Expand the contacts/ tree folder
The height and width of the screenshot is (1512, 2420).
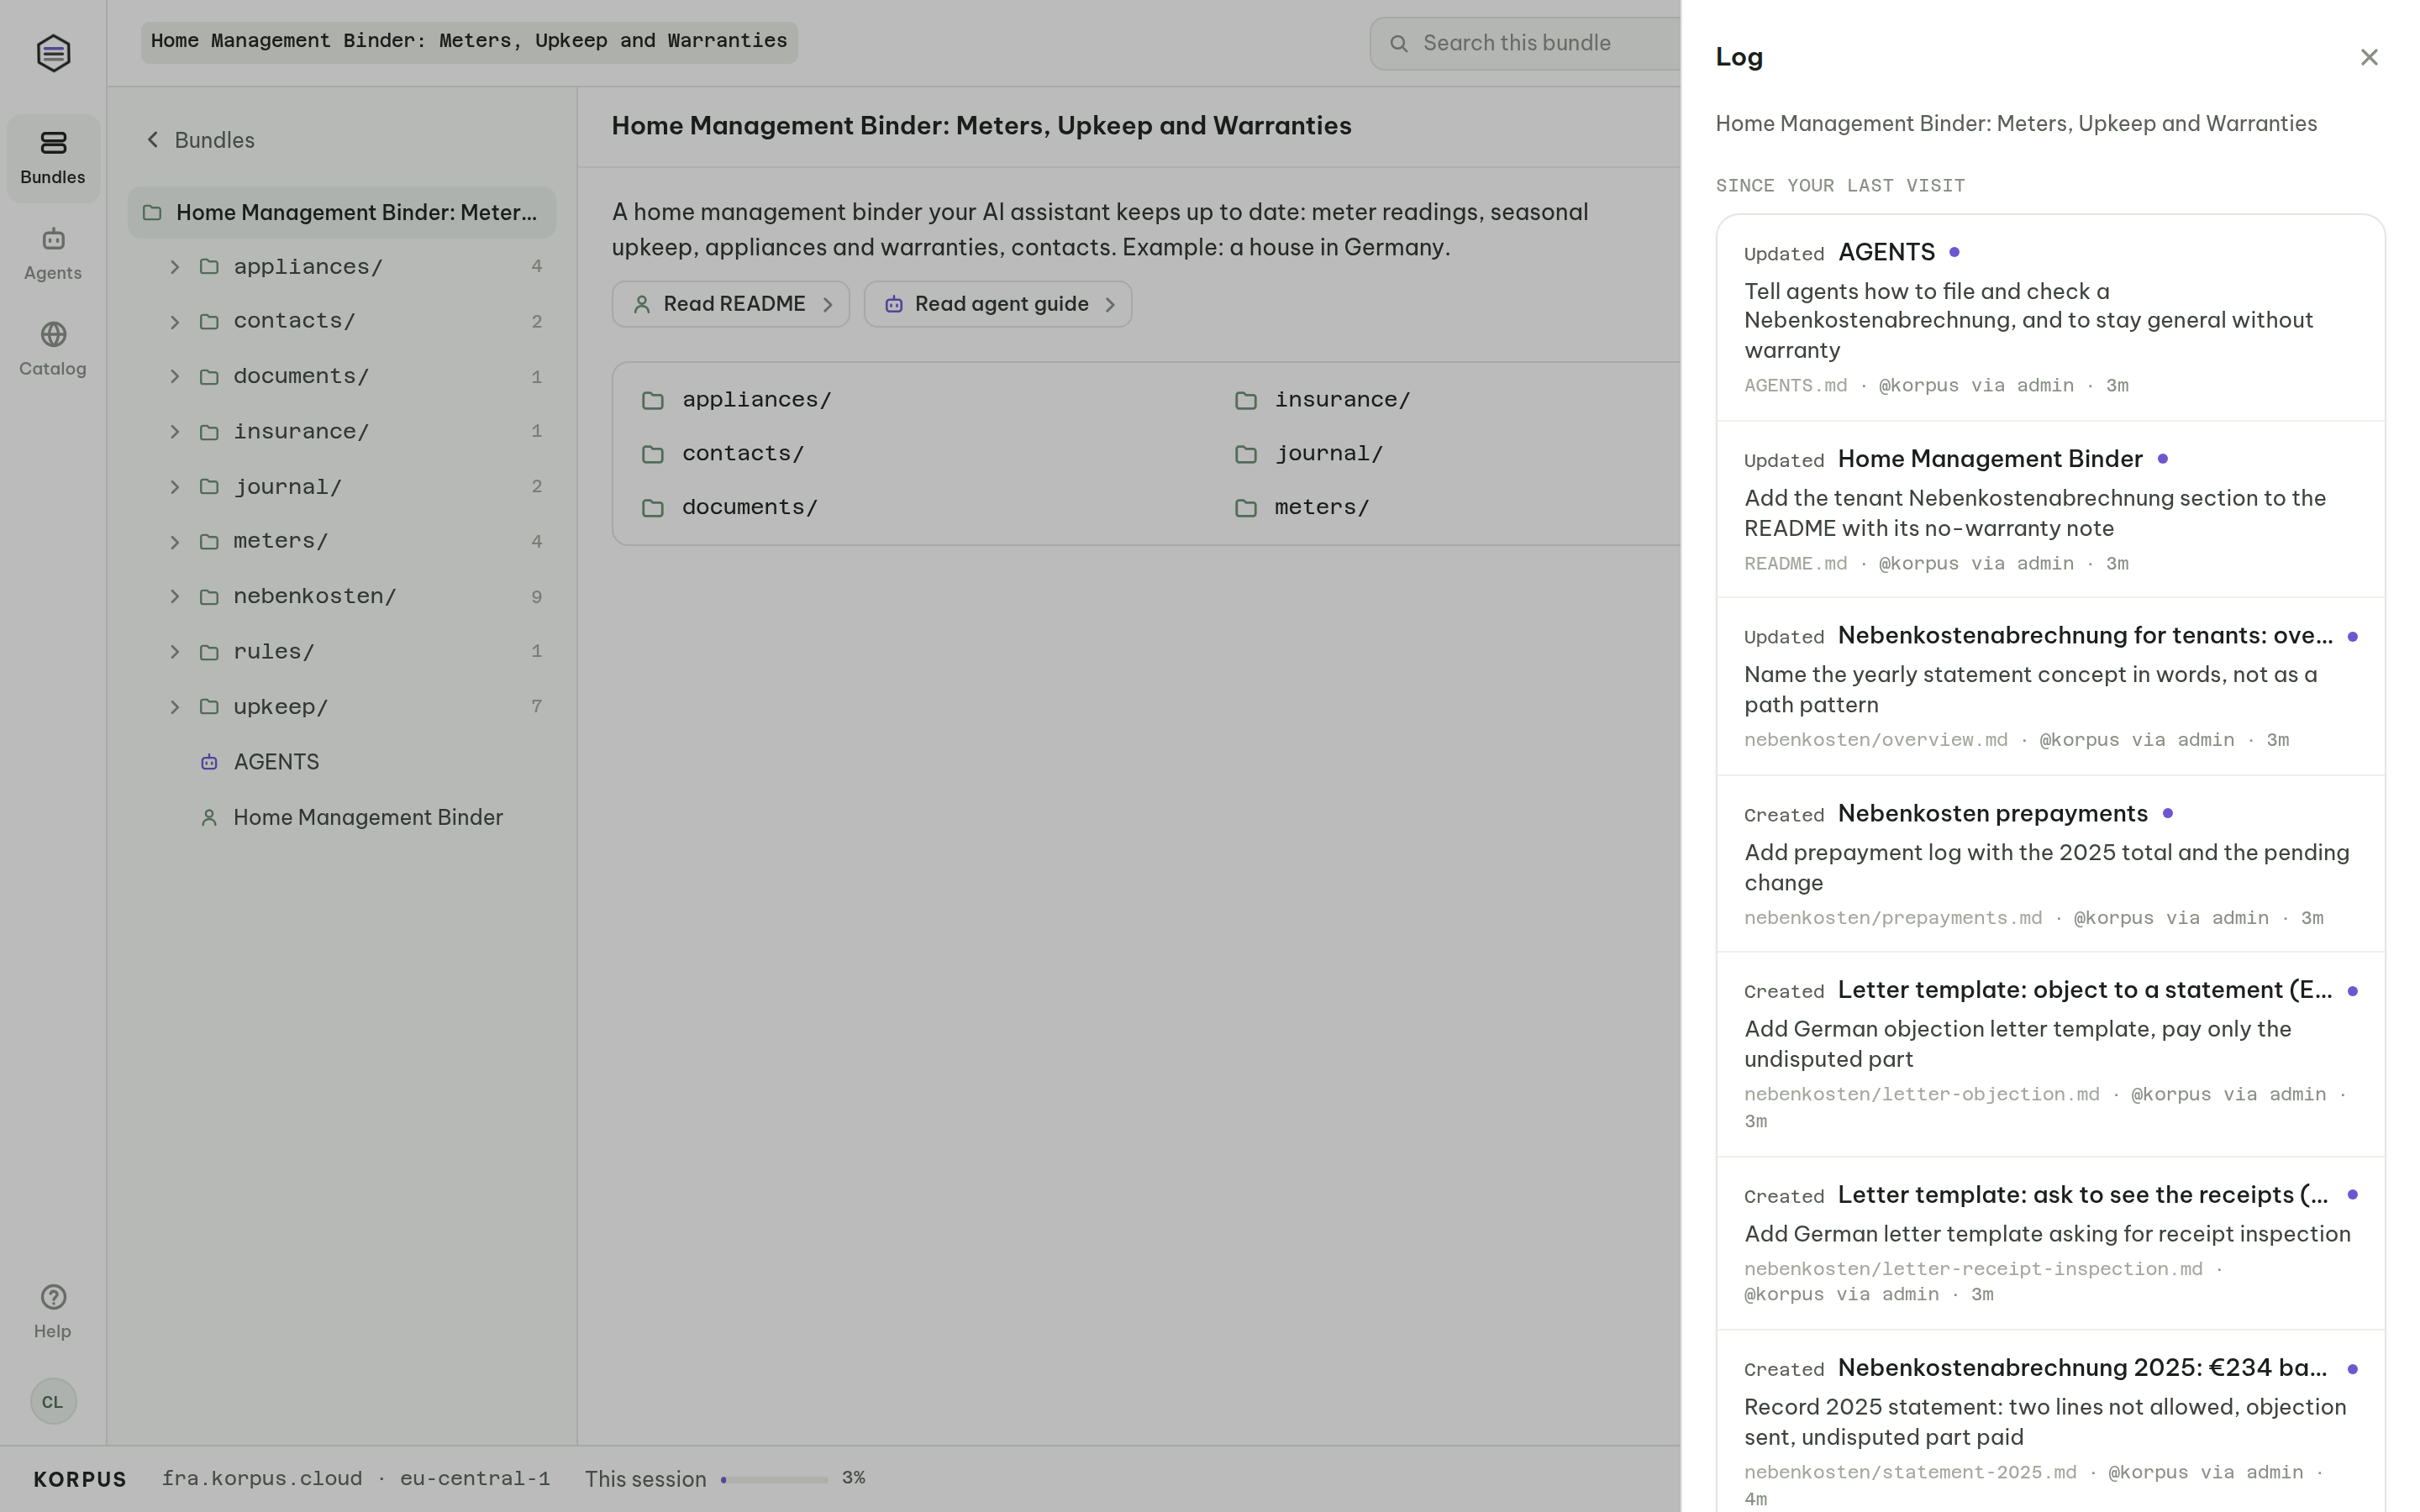pos(175,322)
